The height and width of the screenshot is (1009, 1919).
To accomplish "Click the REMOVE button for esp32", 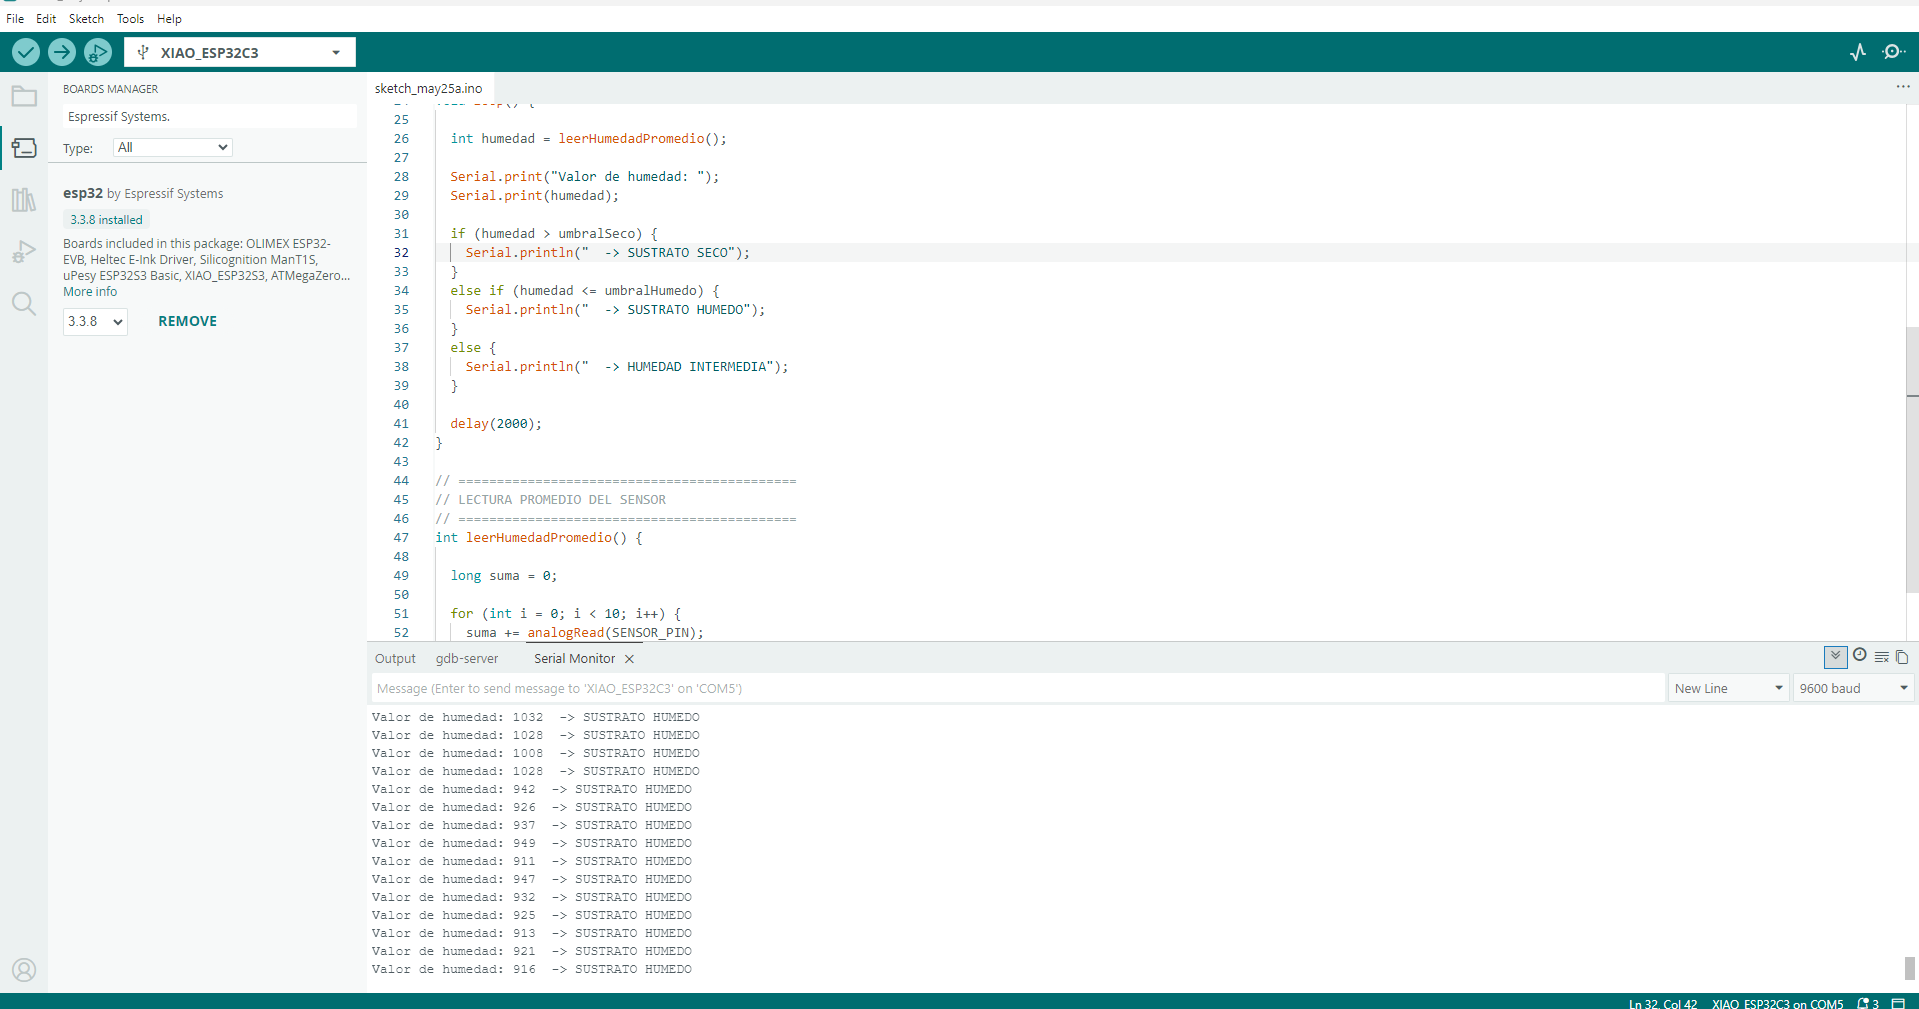I will (187, 321).
